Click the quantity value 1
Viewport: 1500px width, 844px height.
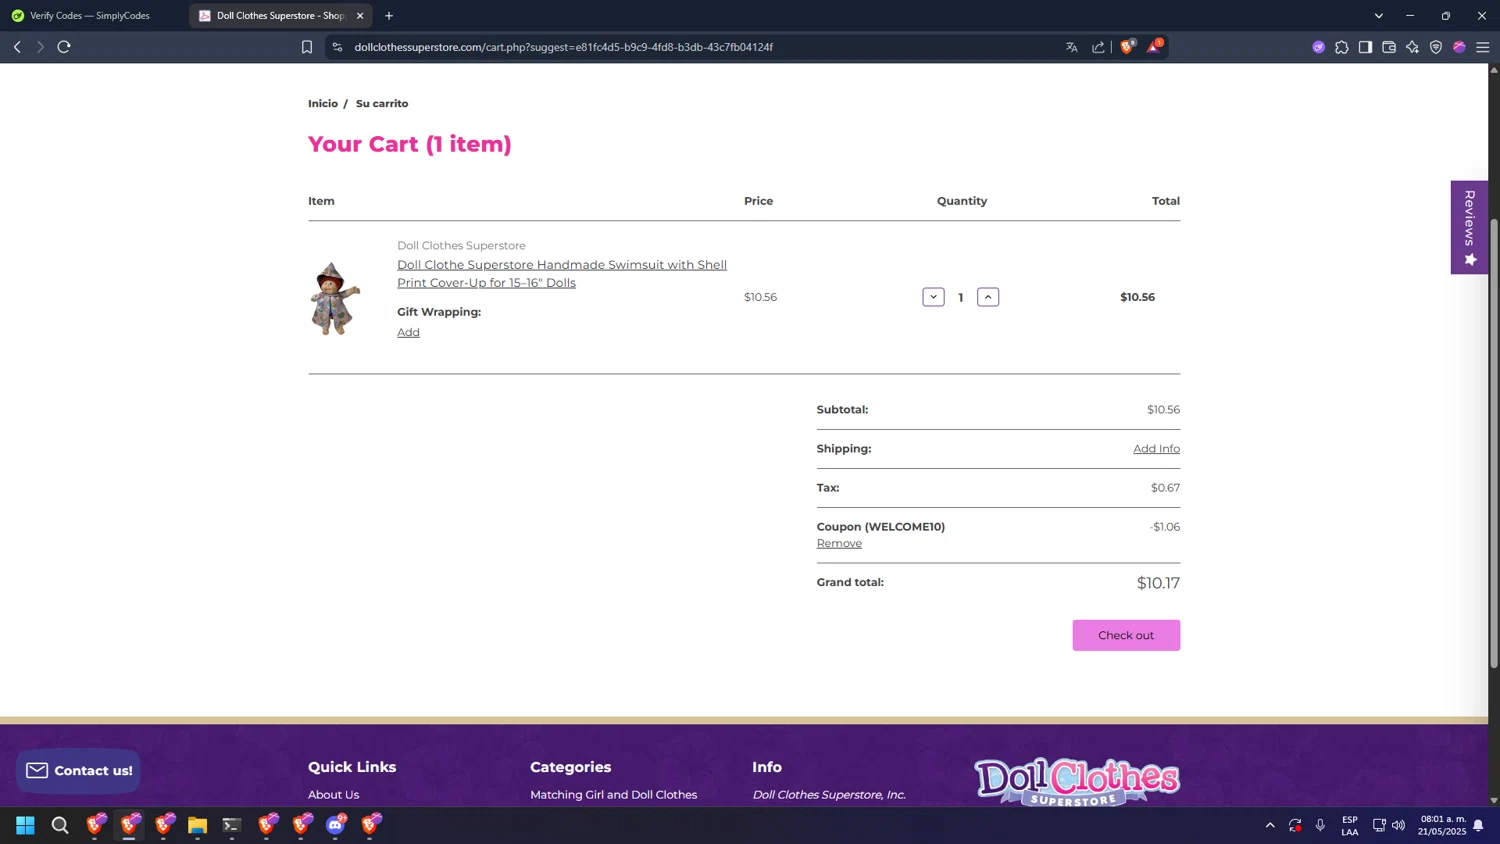(961, 298)
